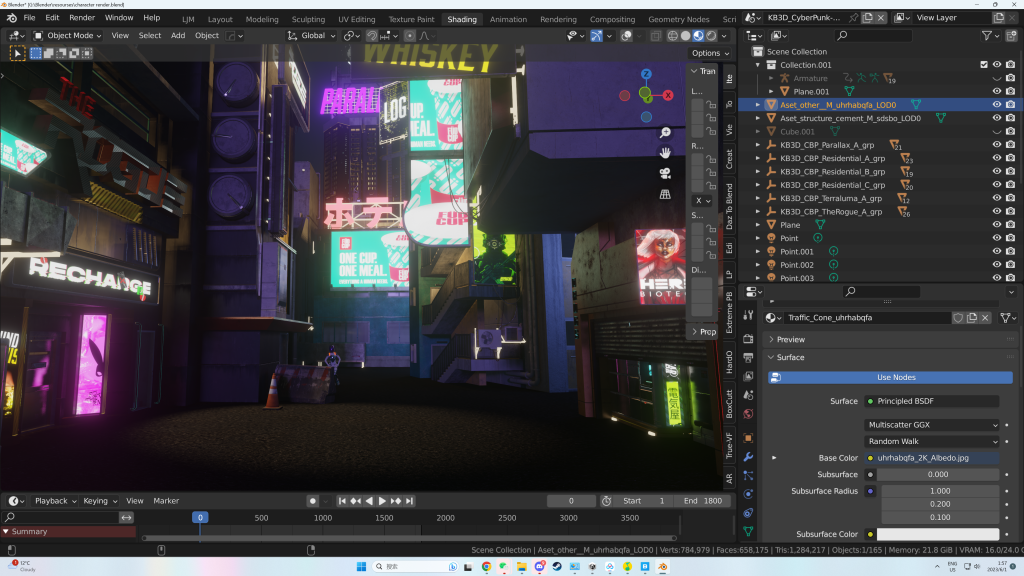Screen dimensions: 1024x576
Task: Open the Random Walk subsurface method dropdown
Action: tap(932, 441)
